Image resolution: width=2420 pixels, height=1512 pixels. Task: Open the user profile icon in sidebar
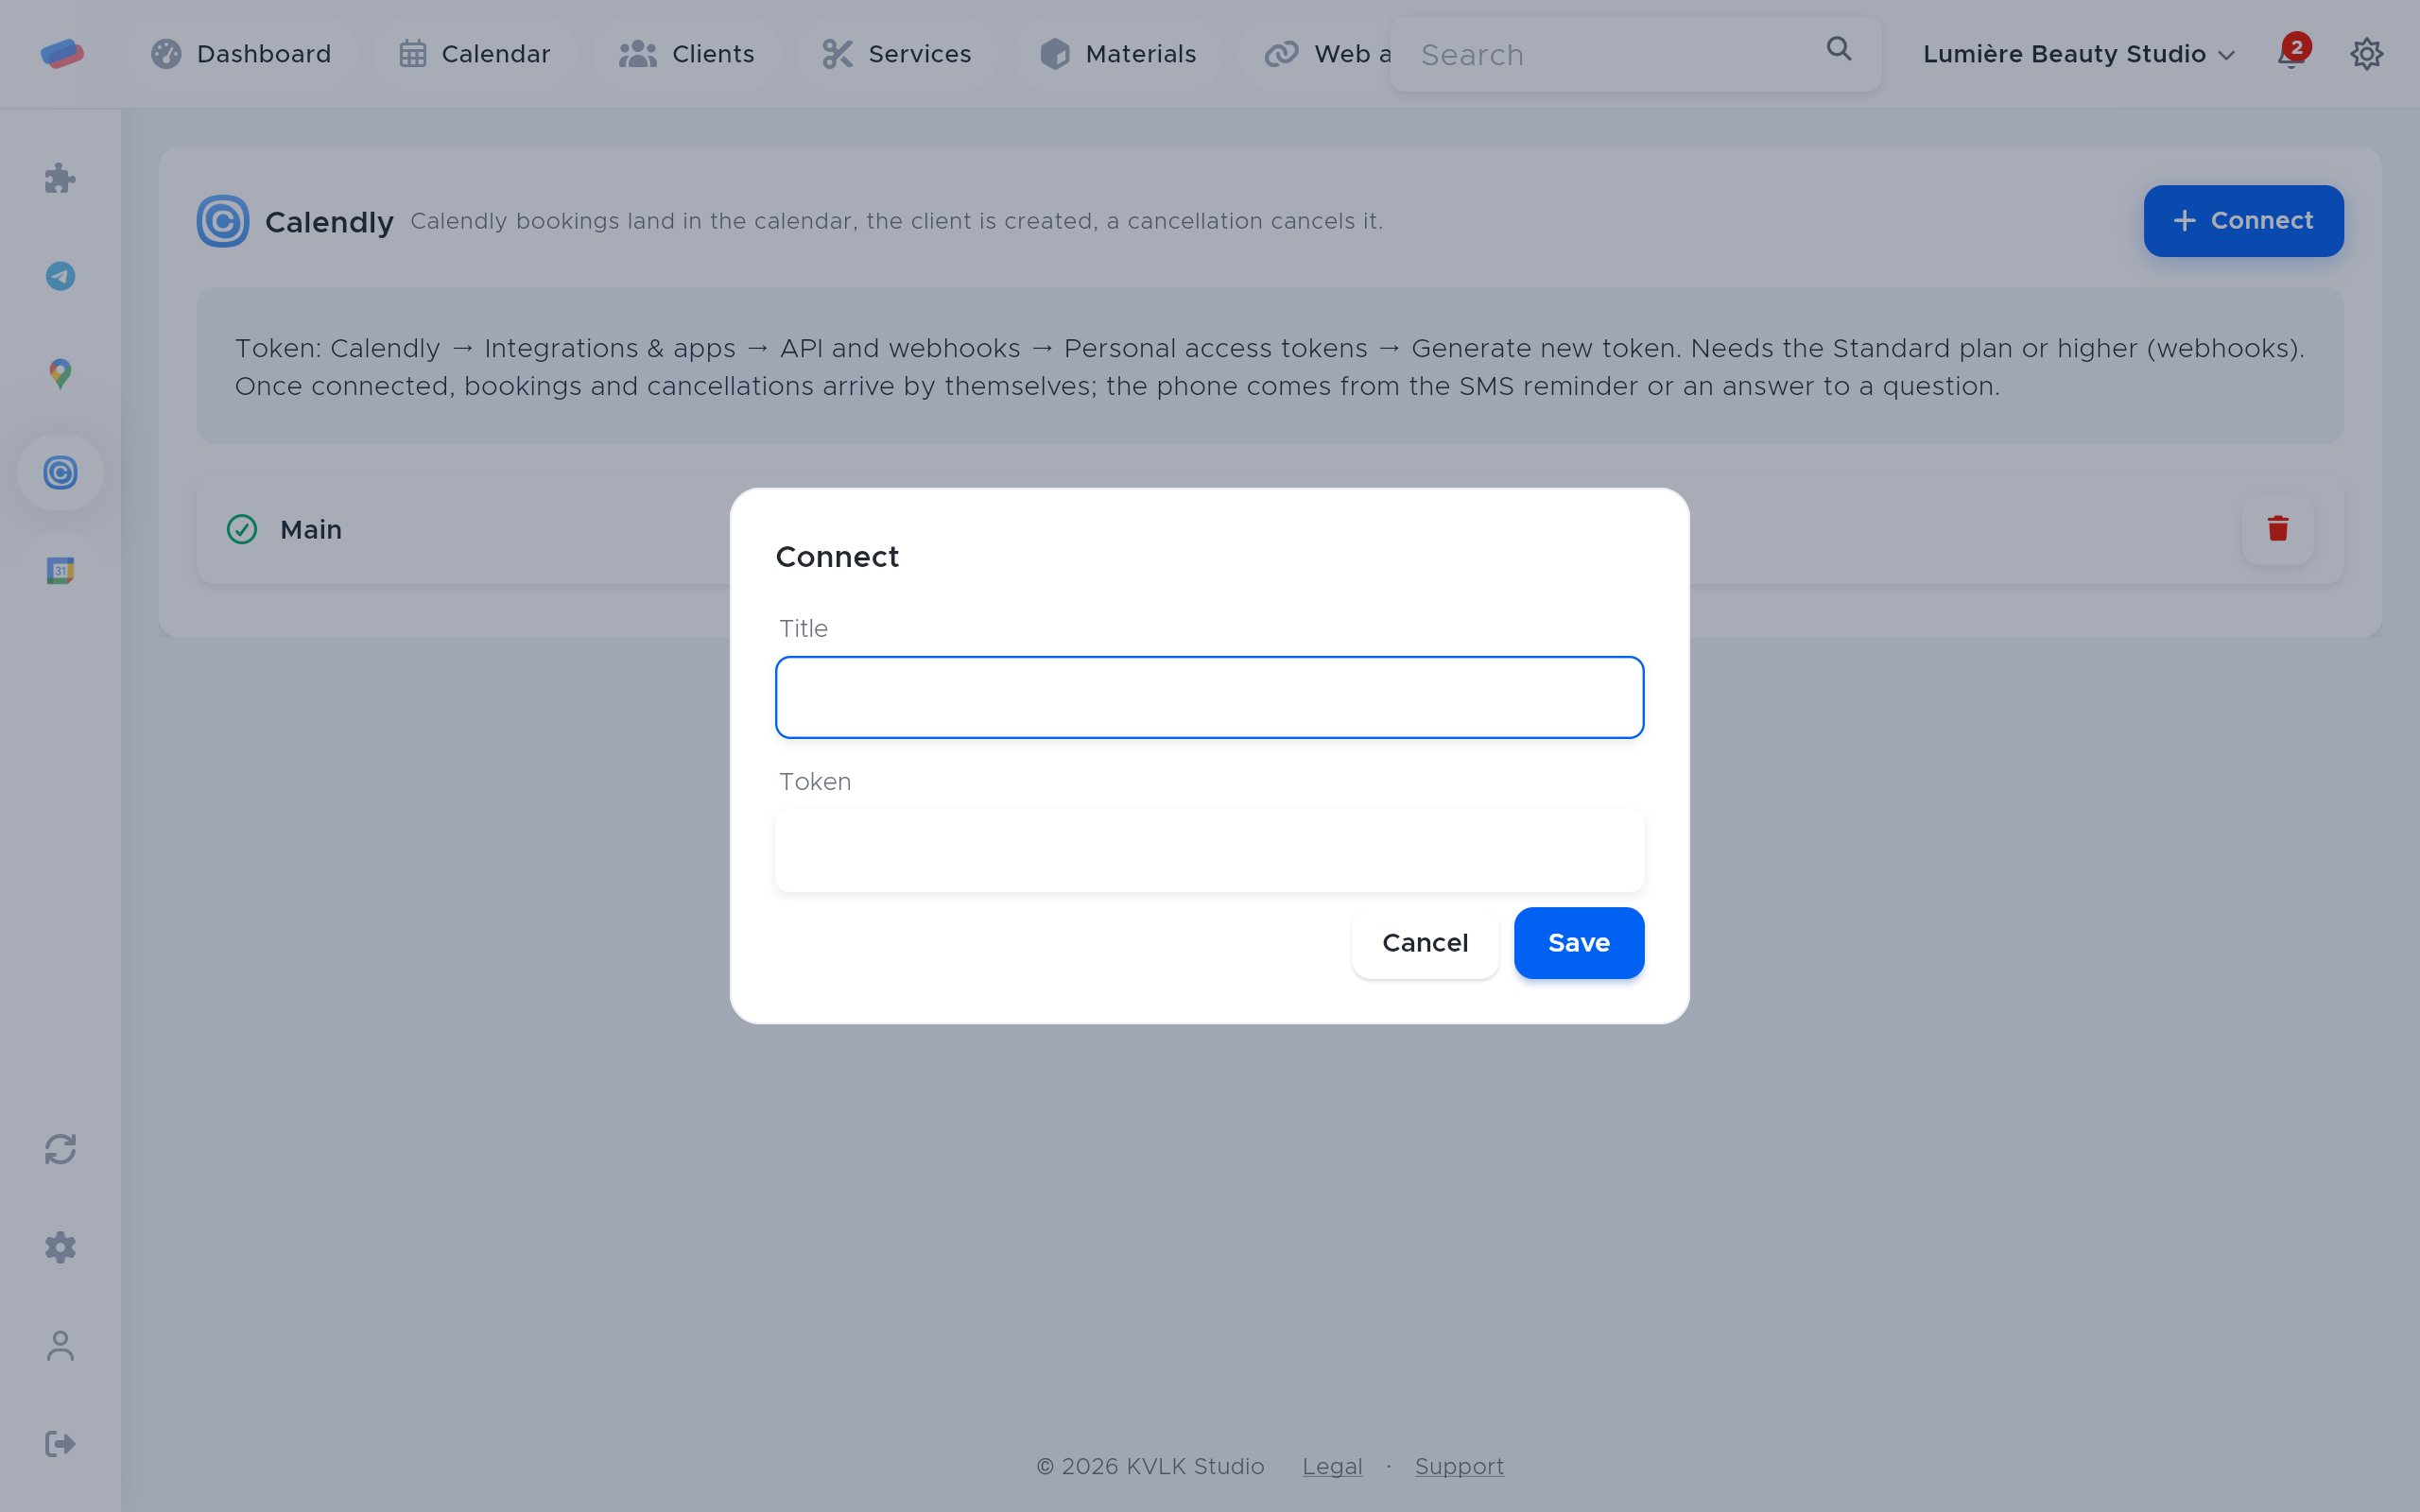click(60, 1345)
